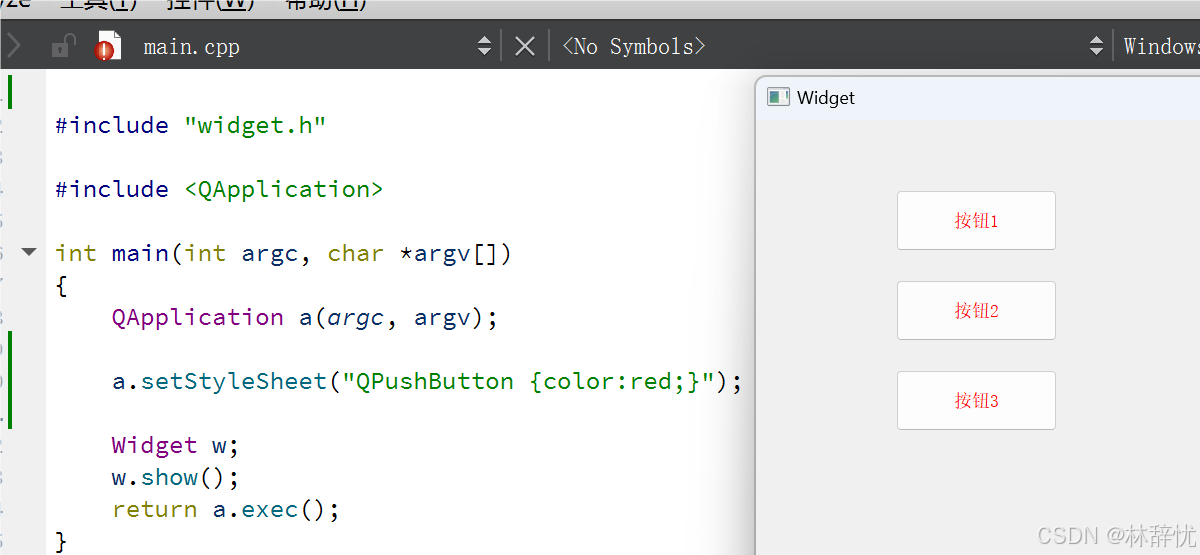Click 按钮2 in the Widget window

coord(976,310)
